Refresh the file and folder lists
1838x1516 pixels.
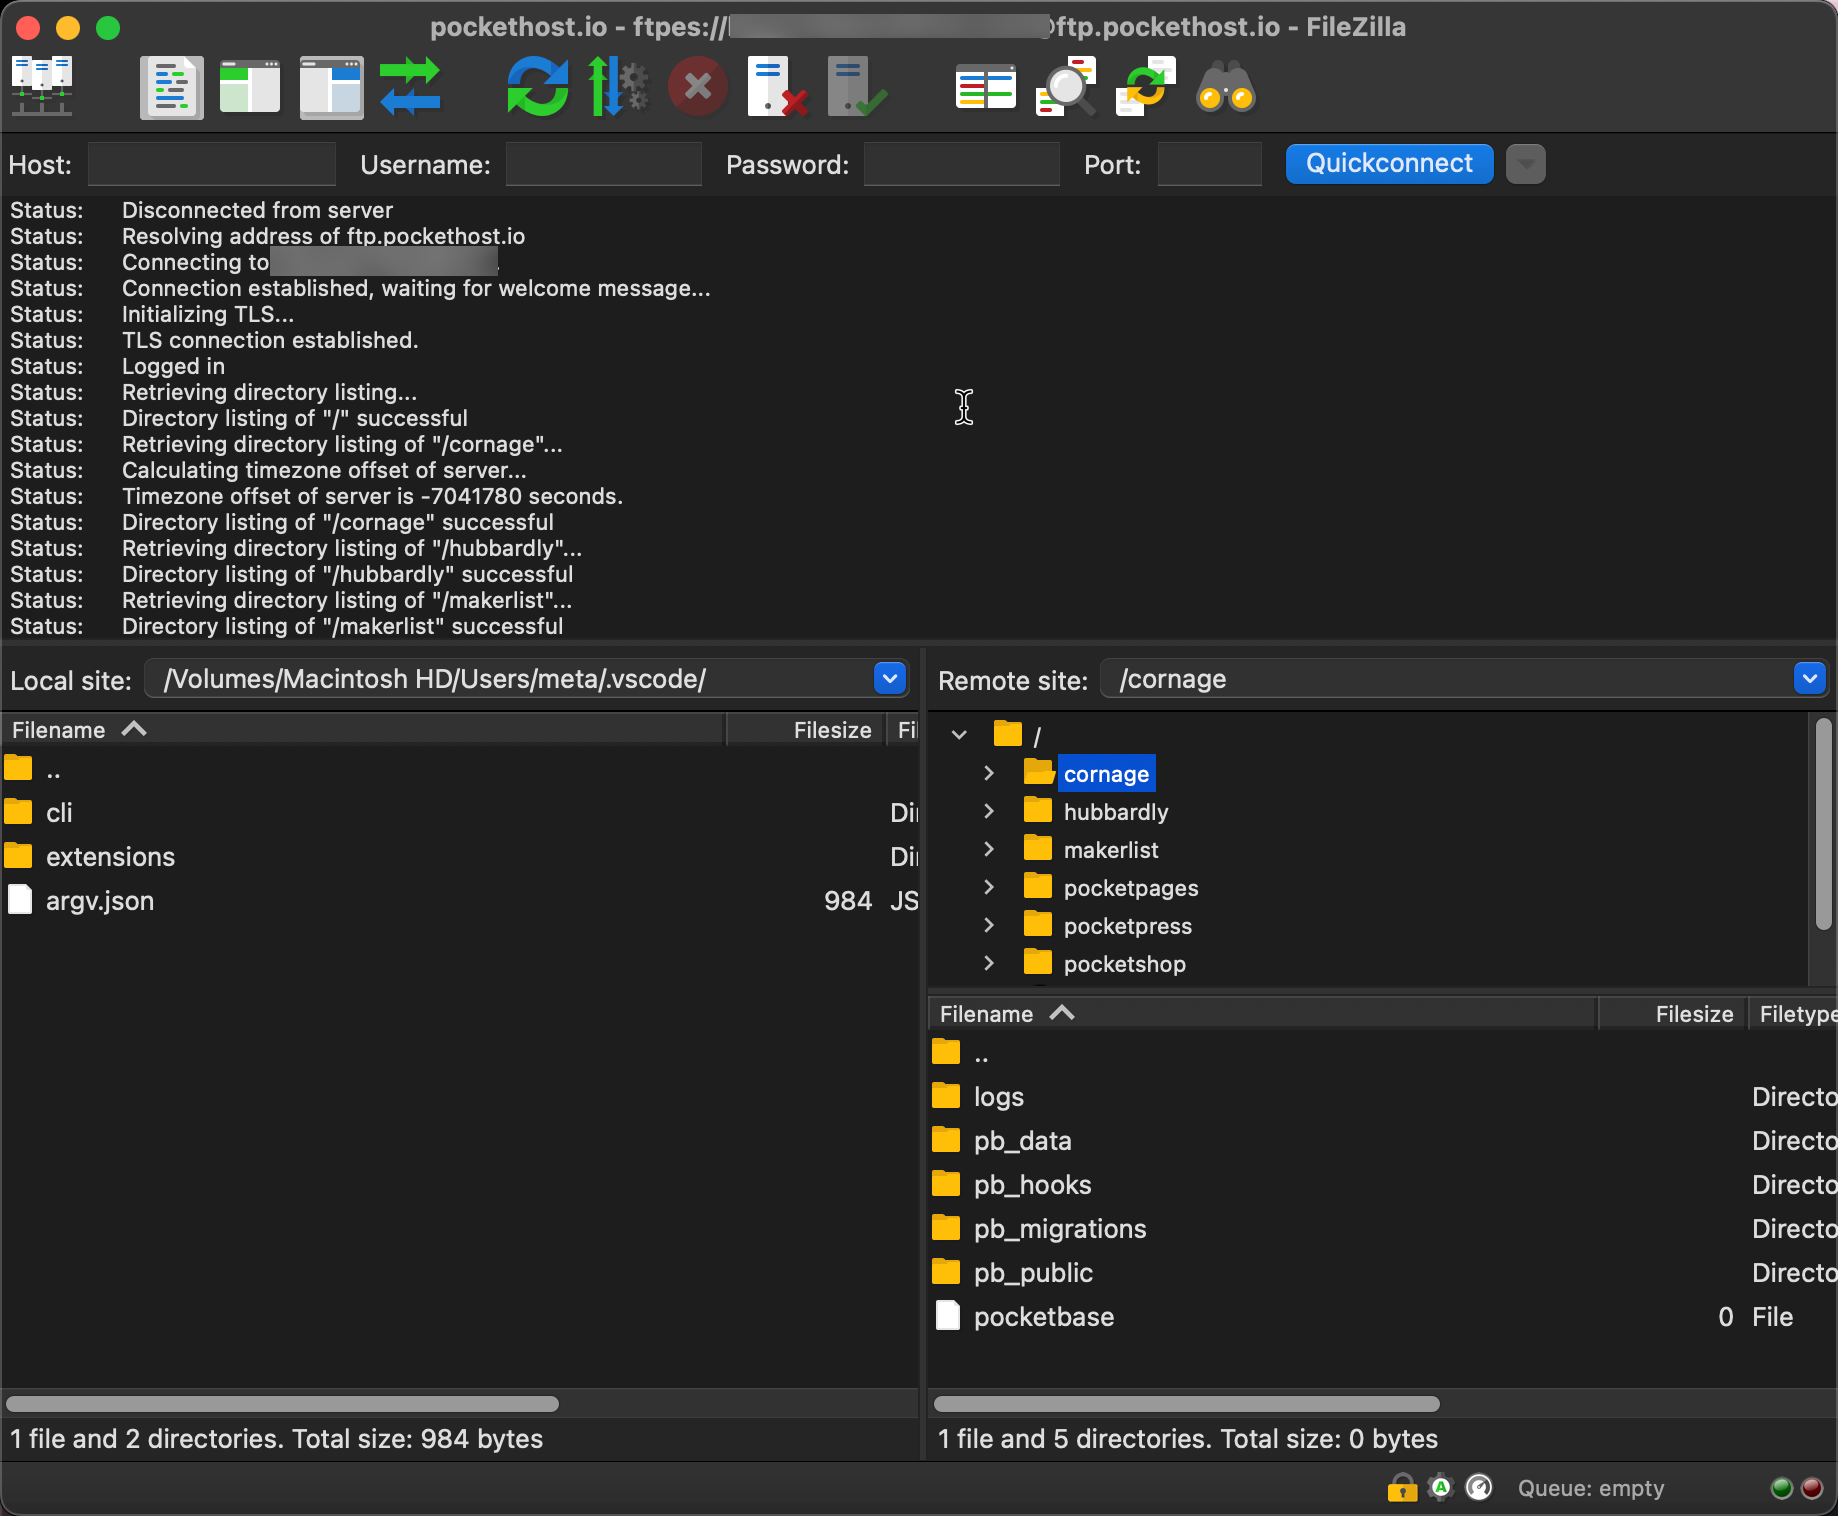[x=537, y=87]
